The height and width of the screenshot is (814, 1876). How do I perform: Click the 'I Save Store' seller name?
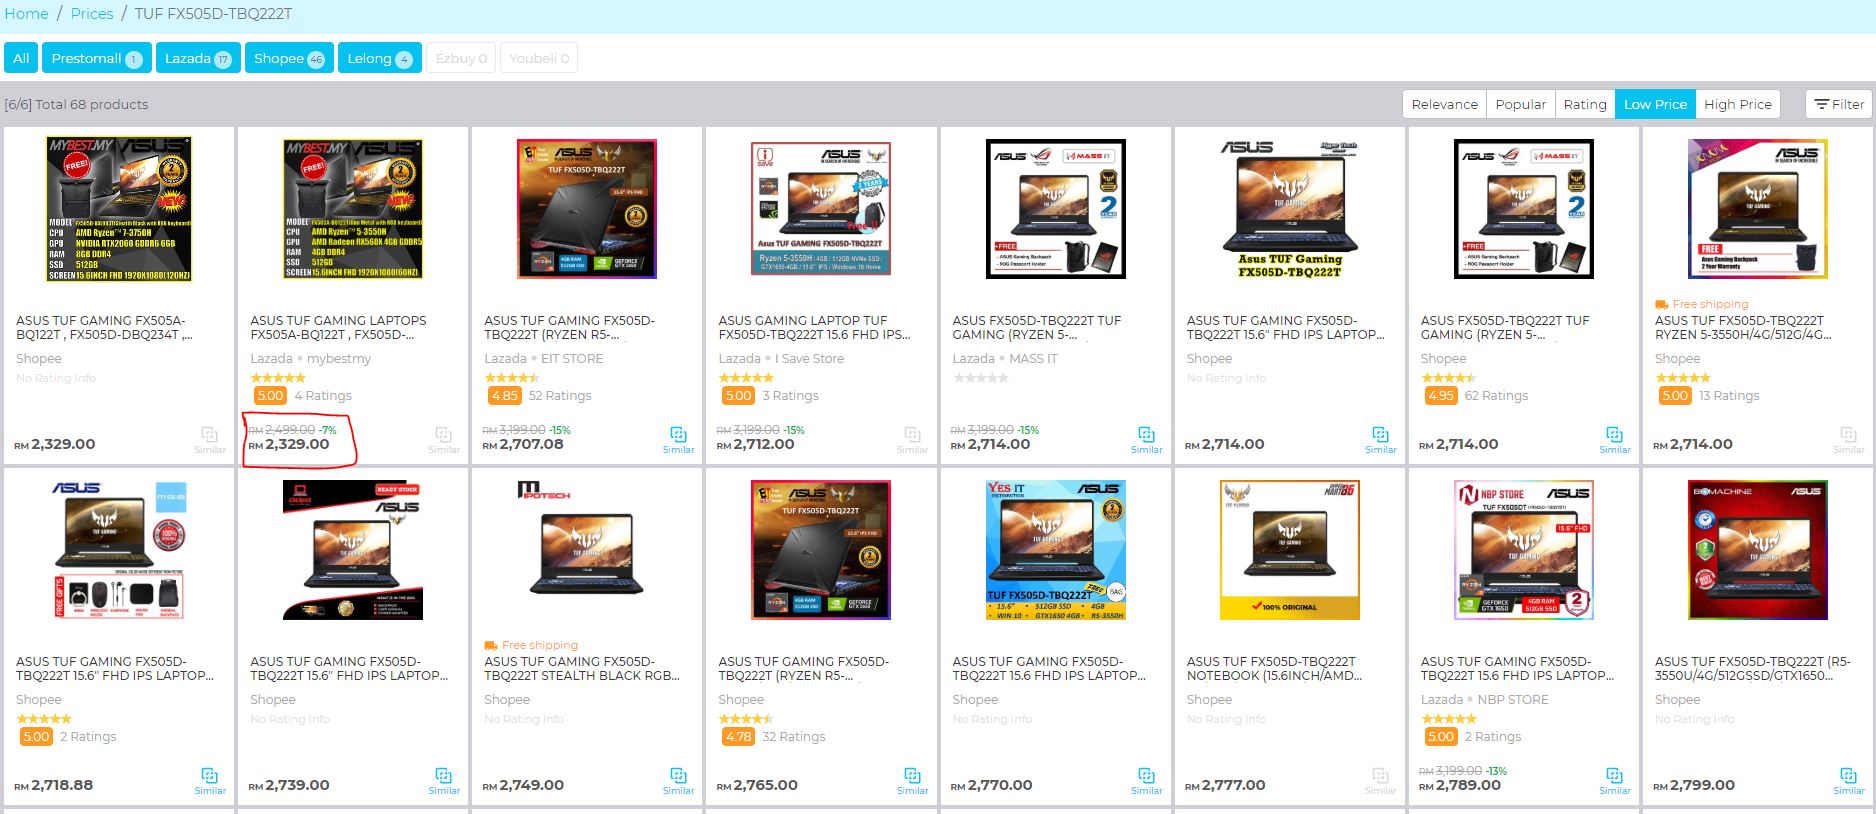(x=809, y=359)
